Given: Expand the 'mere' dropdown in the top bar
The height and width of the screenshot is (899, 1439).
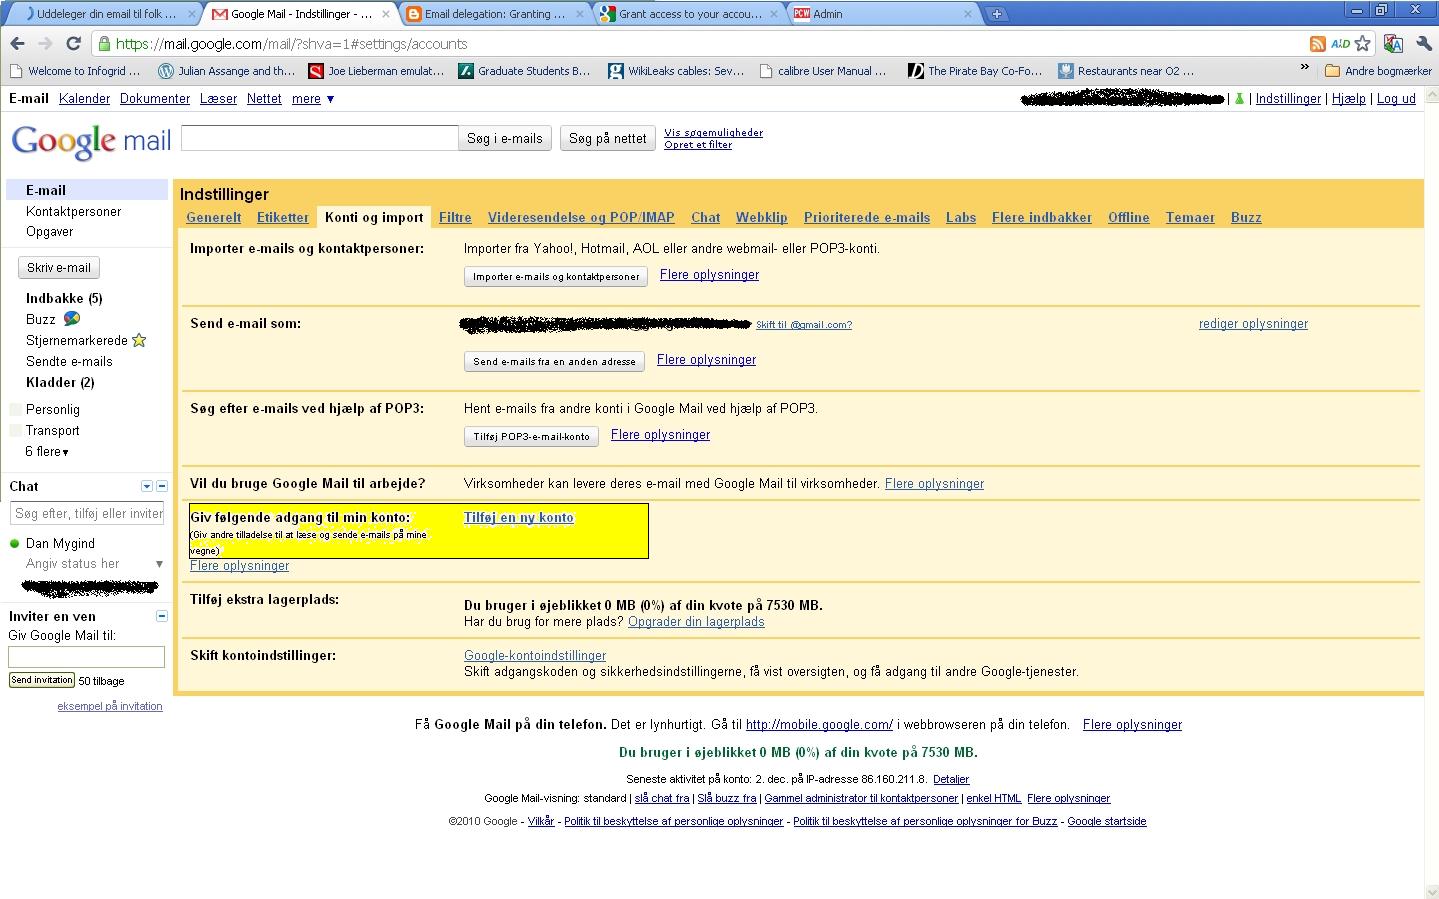Looking at the screenshot, I should 330,99.
